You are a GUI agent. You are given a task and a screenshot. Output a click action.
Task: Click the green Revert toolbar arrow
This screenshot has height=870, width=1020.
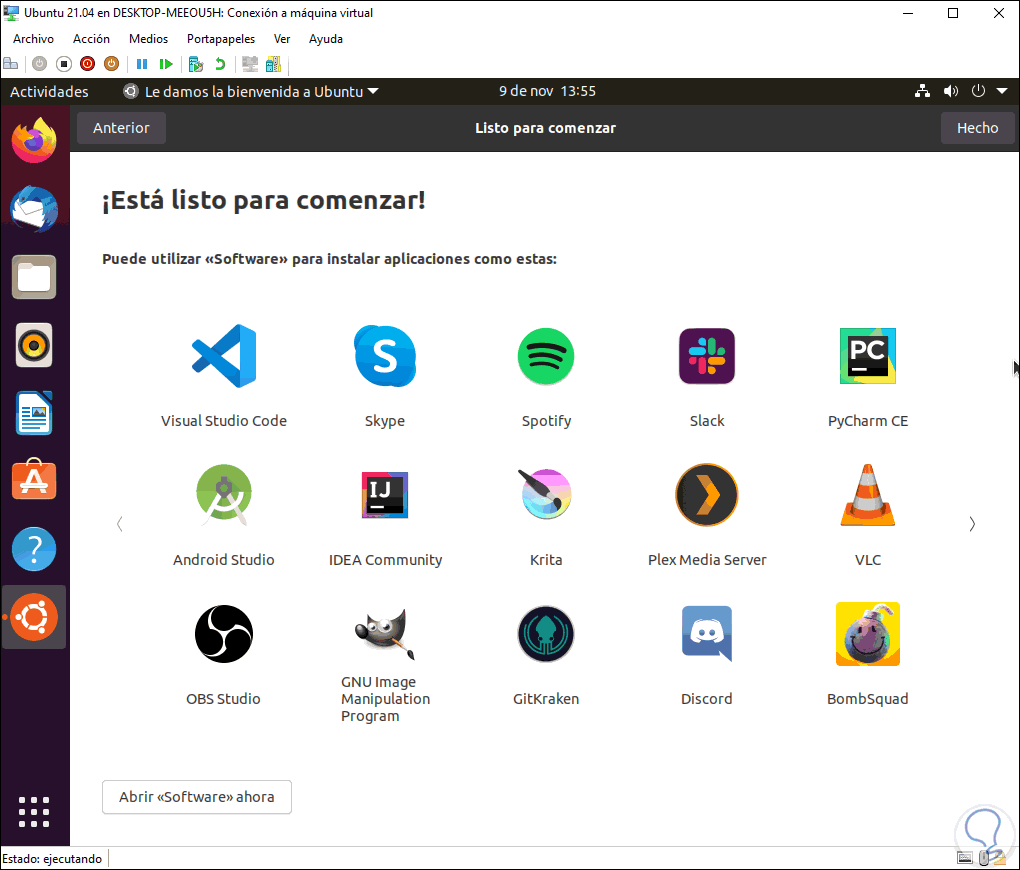(x=220, y=64)
